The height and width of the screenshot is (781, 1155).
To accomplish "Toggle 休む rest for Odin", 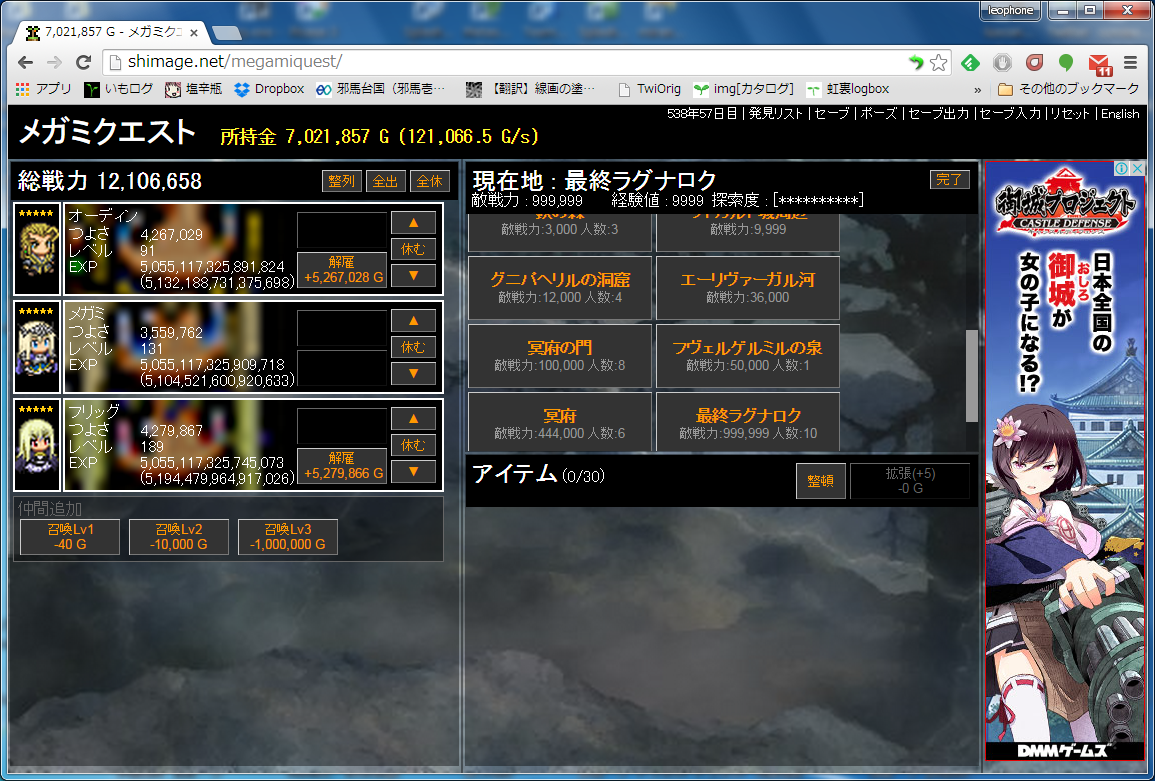I will [x=413, y=249].
